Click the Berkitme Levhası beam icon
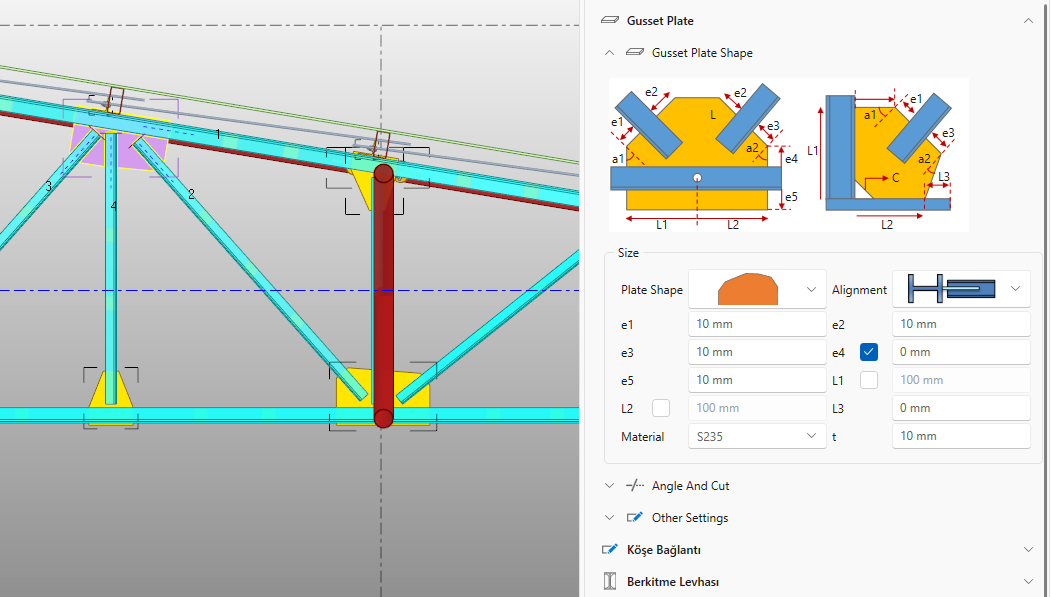 [610, 581]
